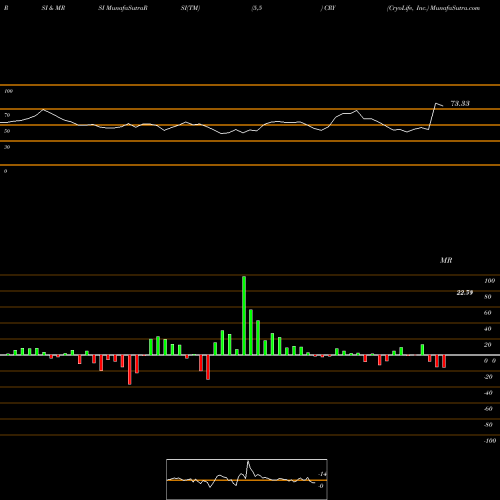Click the MR axis 20 label

[x=488, y=345]
